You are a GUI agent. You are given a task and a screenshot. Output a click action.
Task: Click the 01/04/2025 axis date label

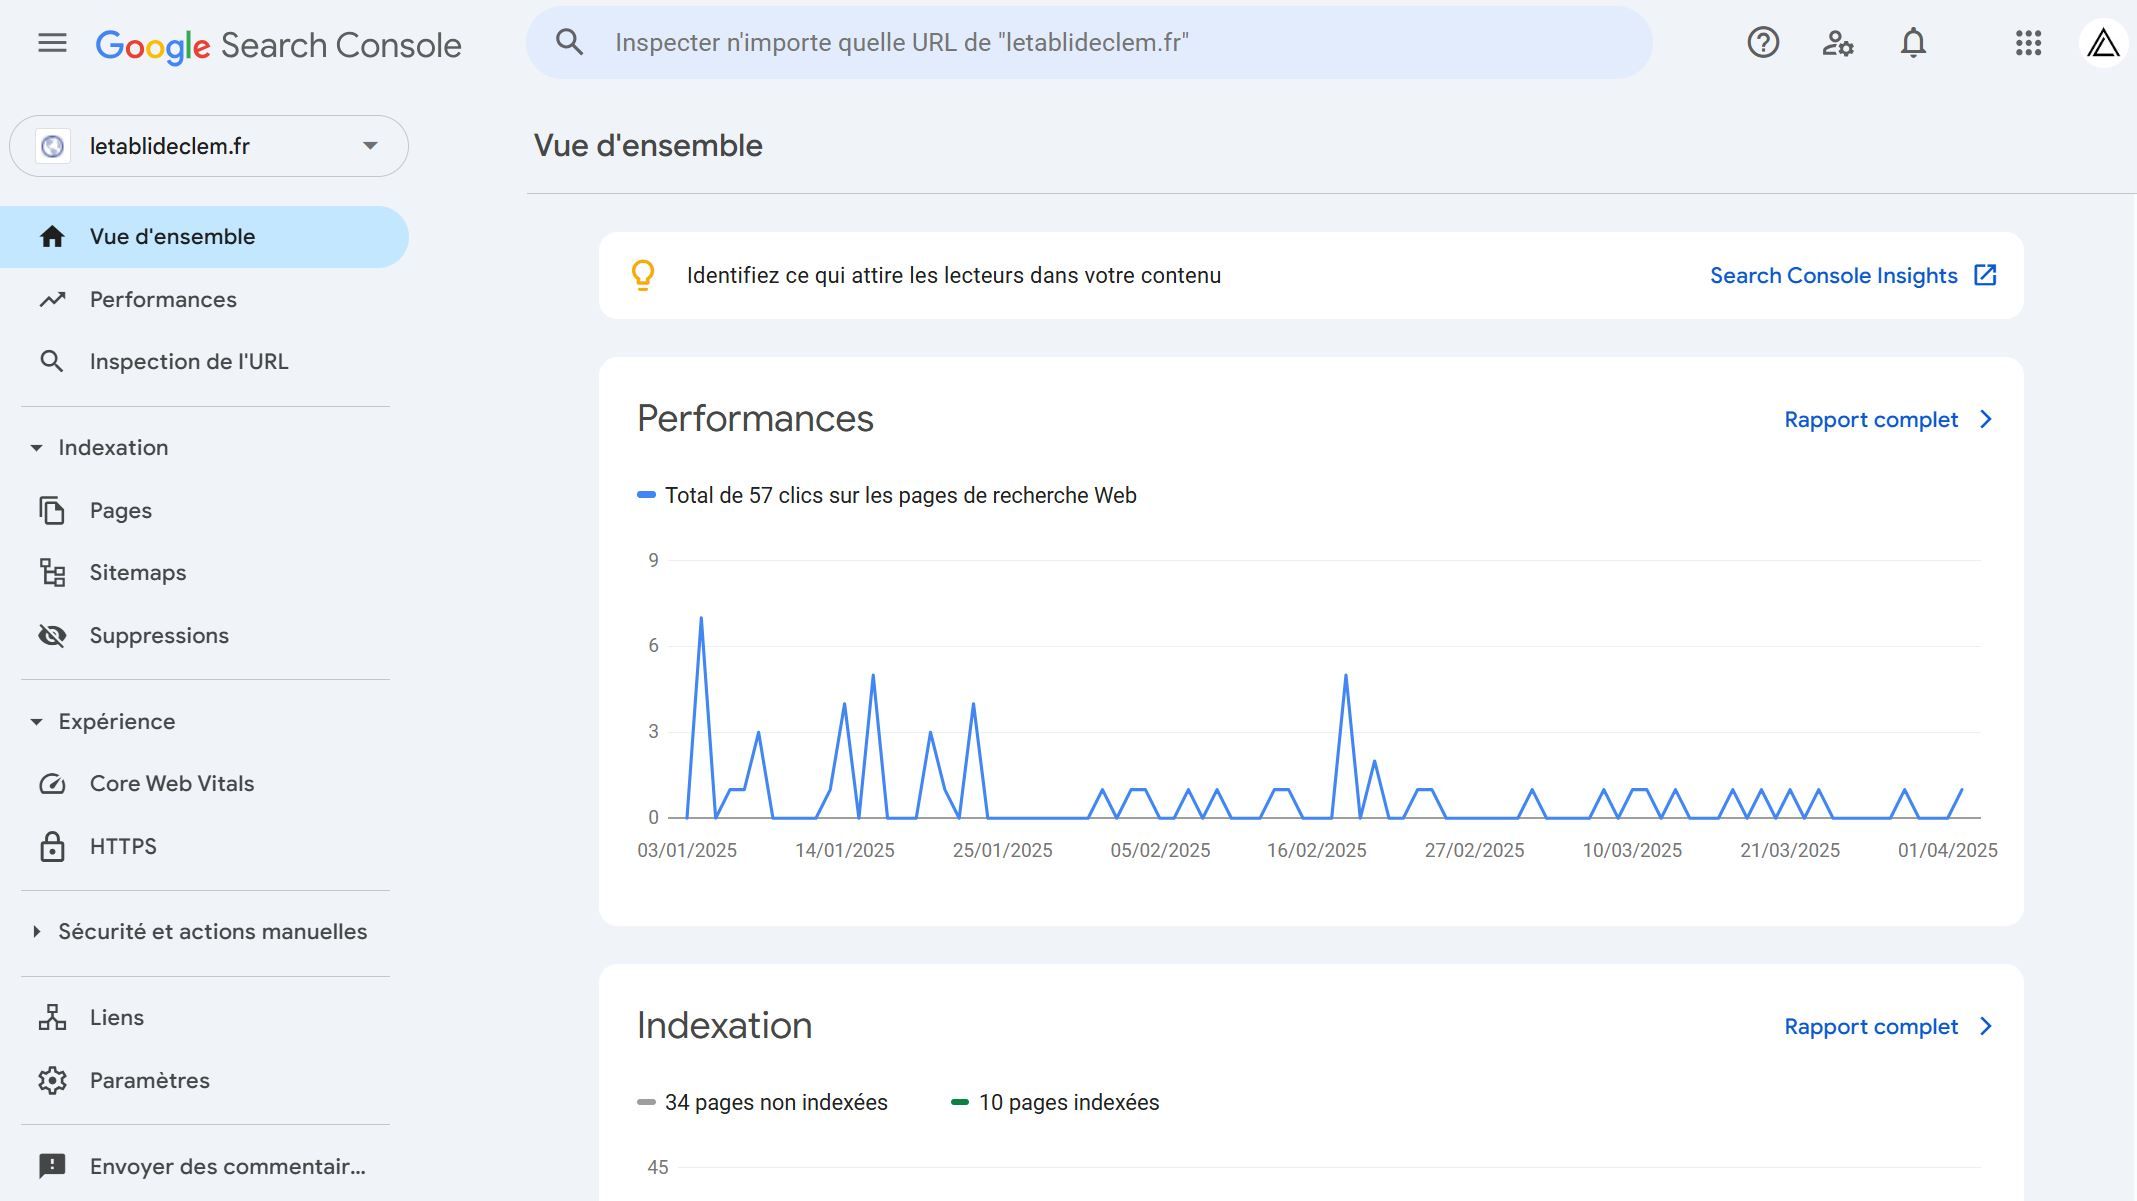(x=1947, y=850)
